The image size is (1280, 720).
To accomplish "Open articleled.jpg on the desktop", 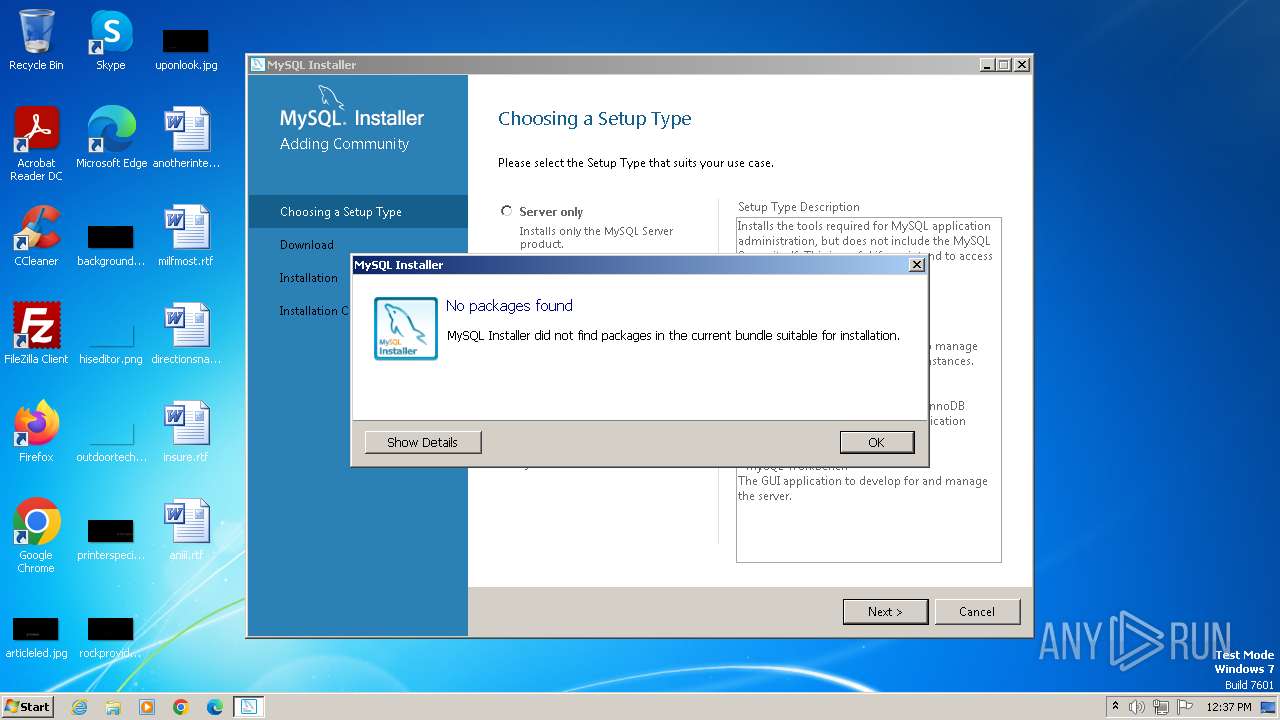I will pyautogui.click(x=36, y=637).
